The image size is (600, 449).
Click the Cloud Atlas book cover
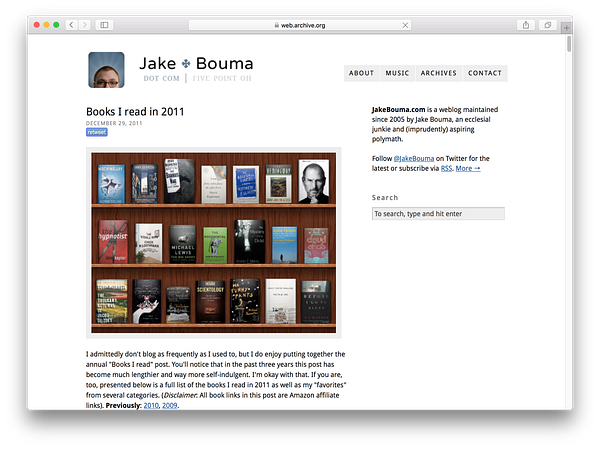coord(316,246)
